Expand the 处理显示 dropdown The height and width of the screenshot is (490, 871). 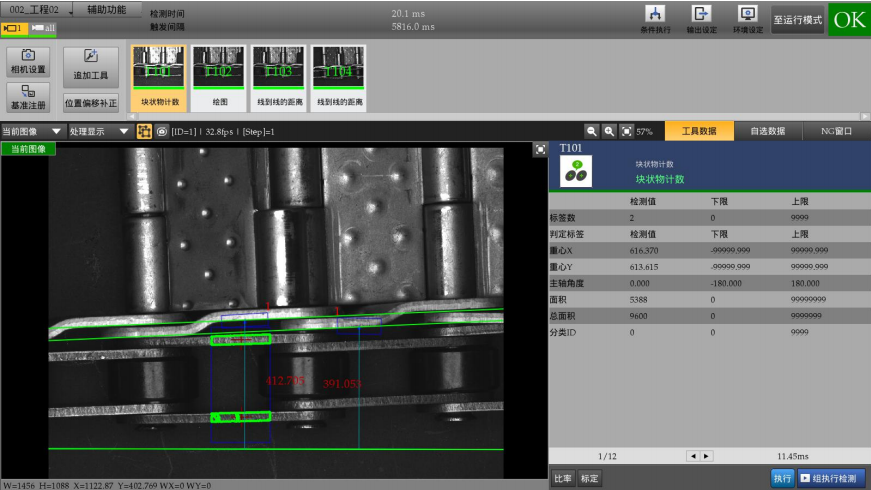(99, 131)
